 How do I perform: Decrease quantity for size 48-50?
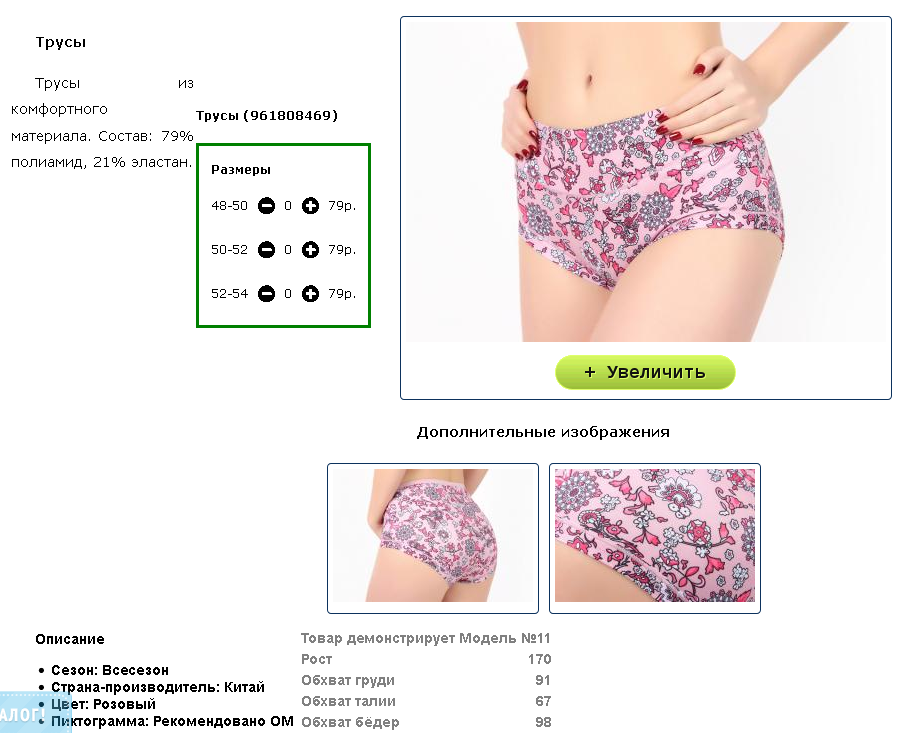click(x=266, y=206)
